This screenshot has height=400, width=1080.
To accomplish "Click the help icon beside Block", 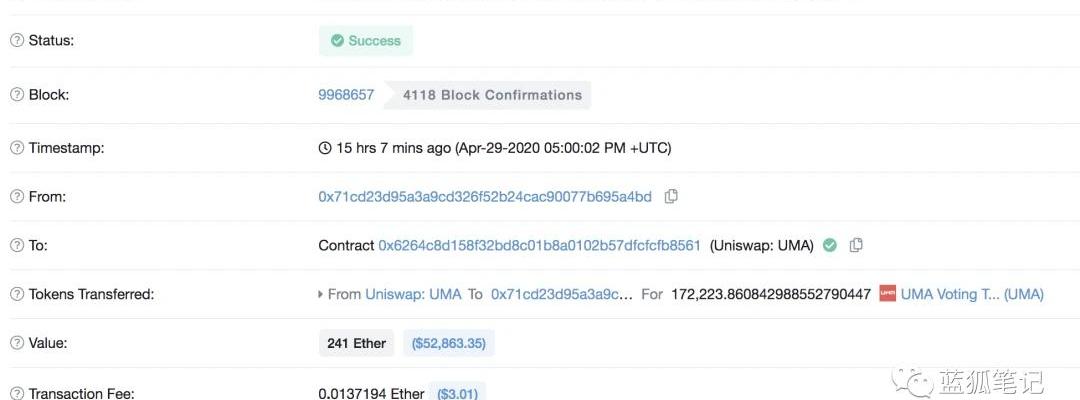I will click(x=17, y=95).
